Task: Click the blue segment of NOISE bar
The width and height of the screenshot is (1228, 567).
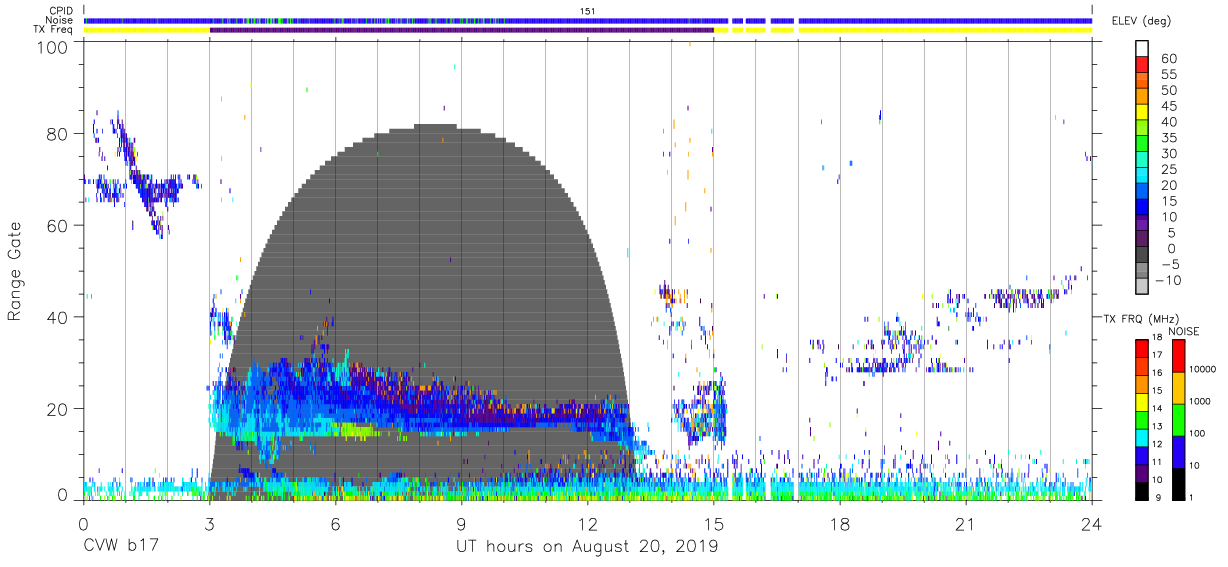Action: tap(1177, 451)
